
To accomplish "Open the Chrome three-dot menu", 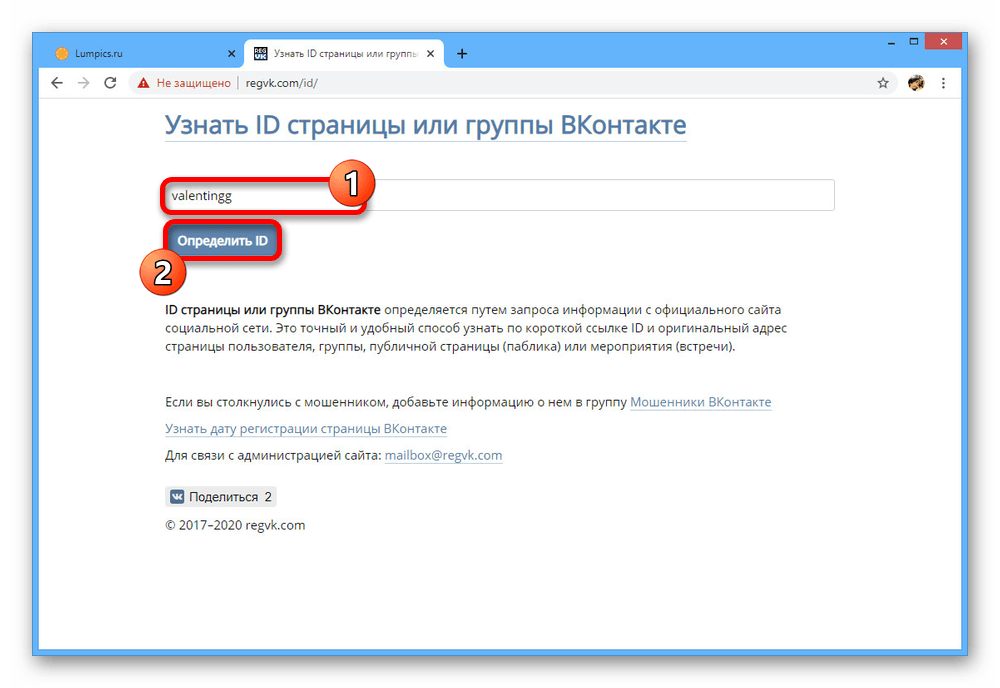I will [944, 83].
